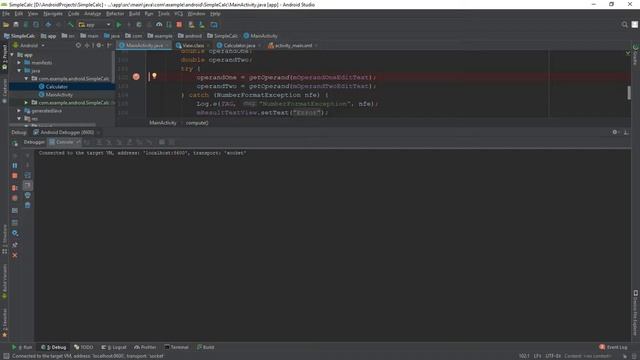Select Calculator class in project tree
This screenshot has width=640, height=360.
click(x=57, y=87)
